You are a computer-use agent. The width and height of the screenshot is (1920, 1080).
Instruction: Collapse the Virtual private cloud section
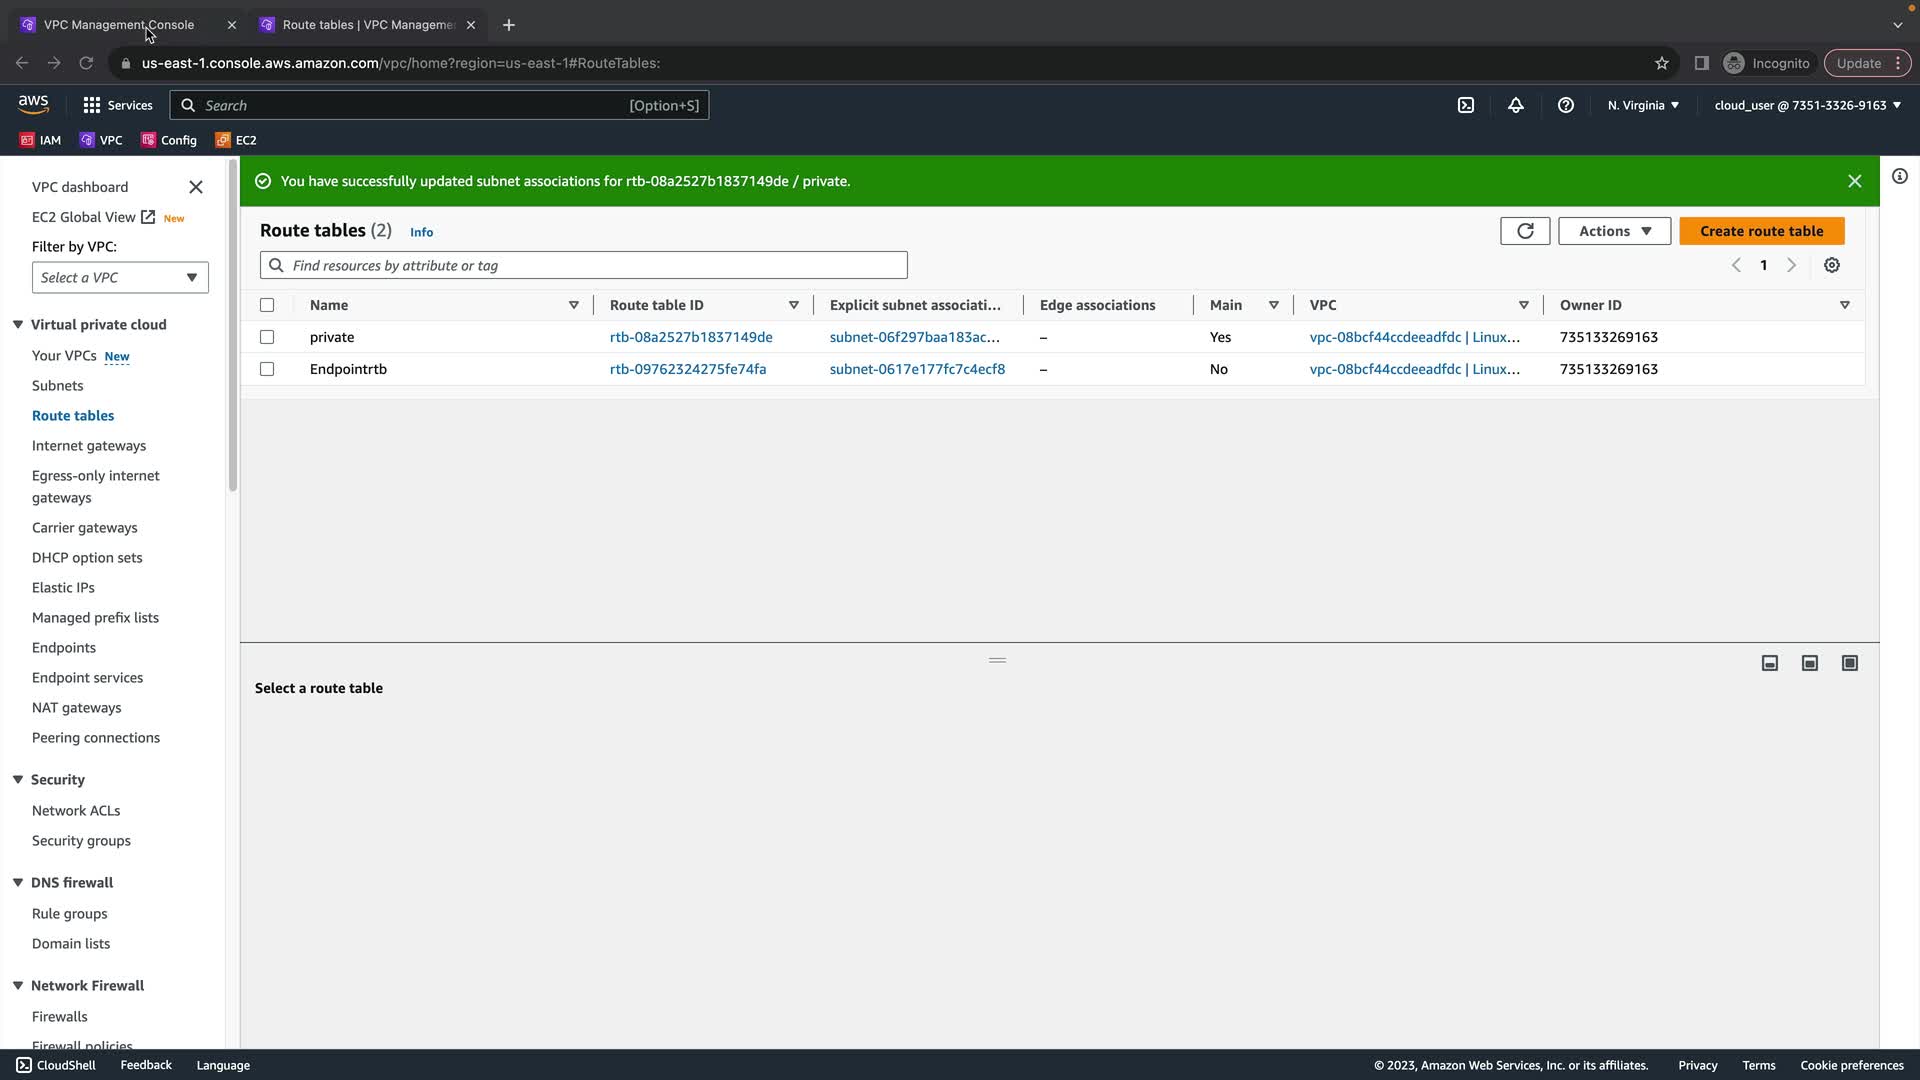click(18, 324)
